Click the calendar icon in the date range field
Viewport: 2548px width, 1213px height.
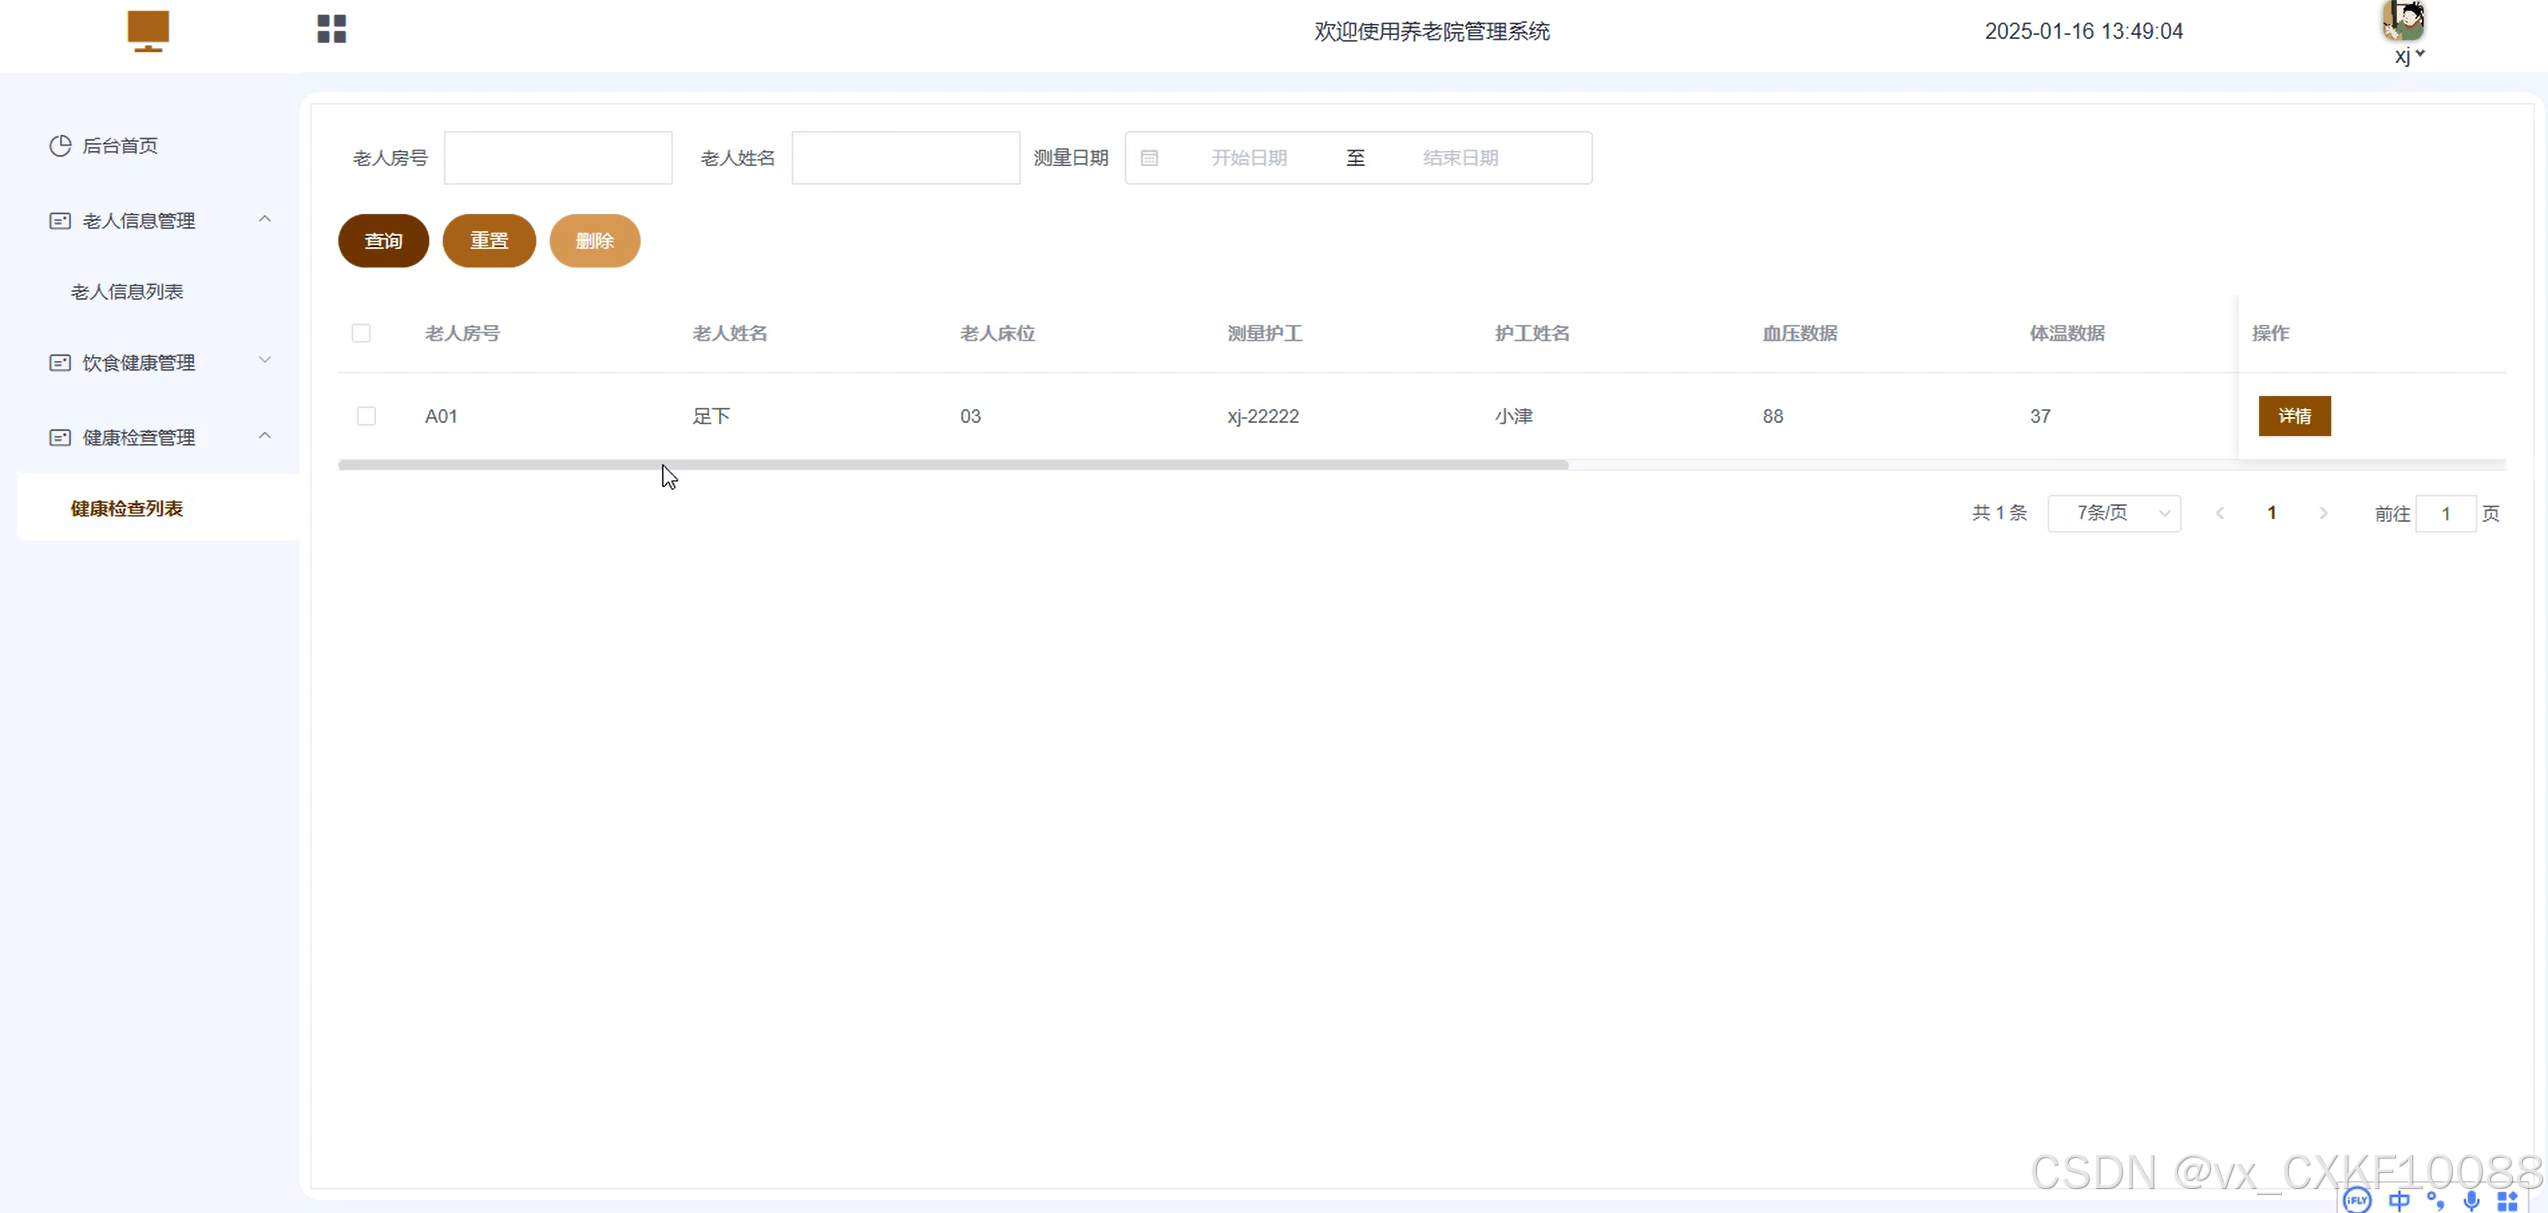point(1149,158)
